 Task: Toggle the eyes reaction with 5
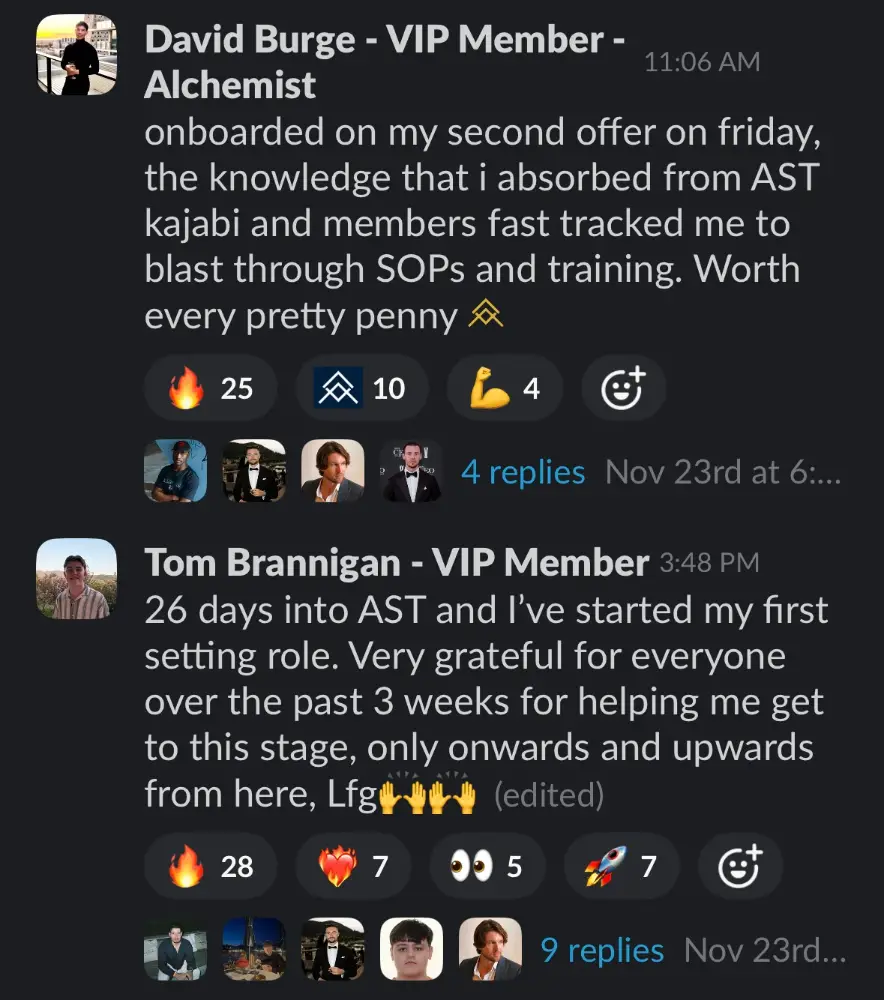pyautogui.click(x=487, y=866)
